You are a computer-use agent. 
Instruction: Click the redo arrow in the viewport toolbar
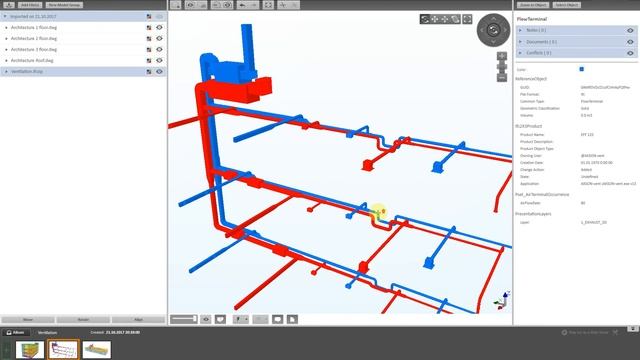(253, 5)
